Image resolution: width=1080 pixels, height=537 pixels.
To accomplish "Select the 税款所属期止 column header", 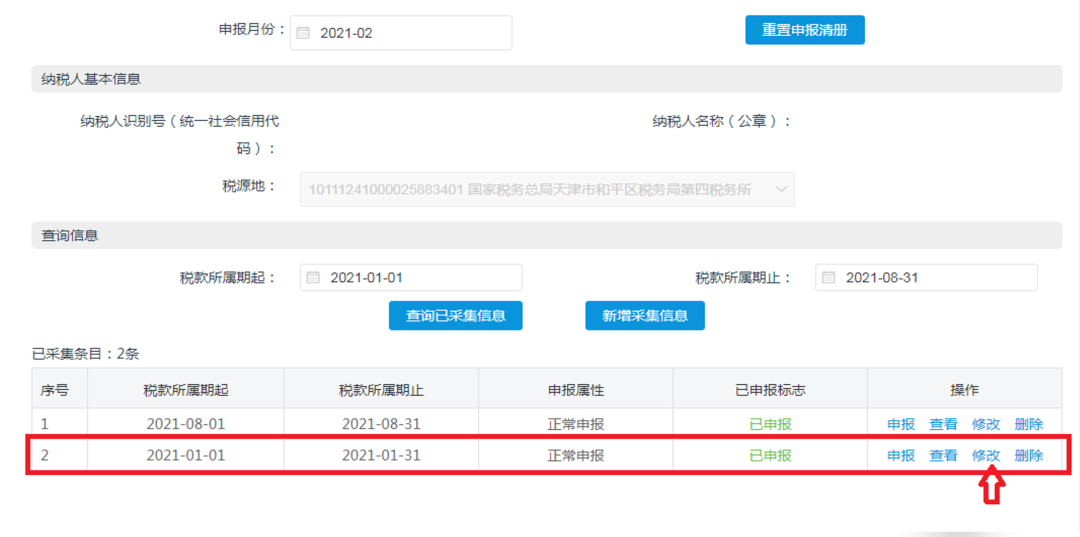I will pos(381,390).
